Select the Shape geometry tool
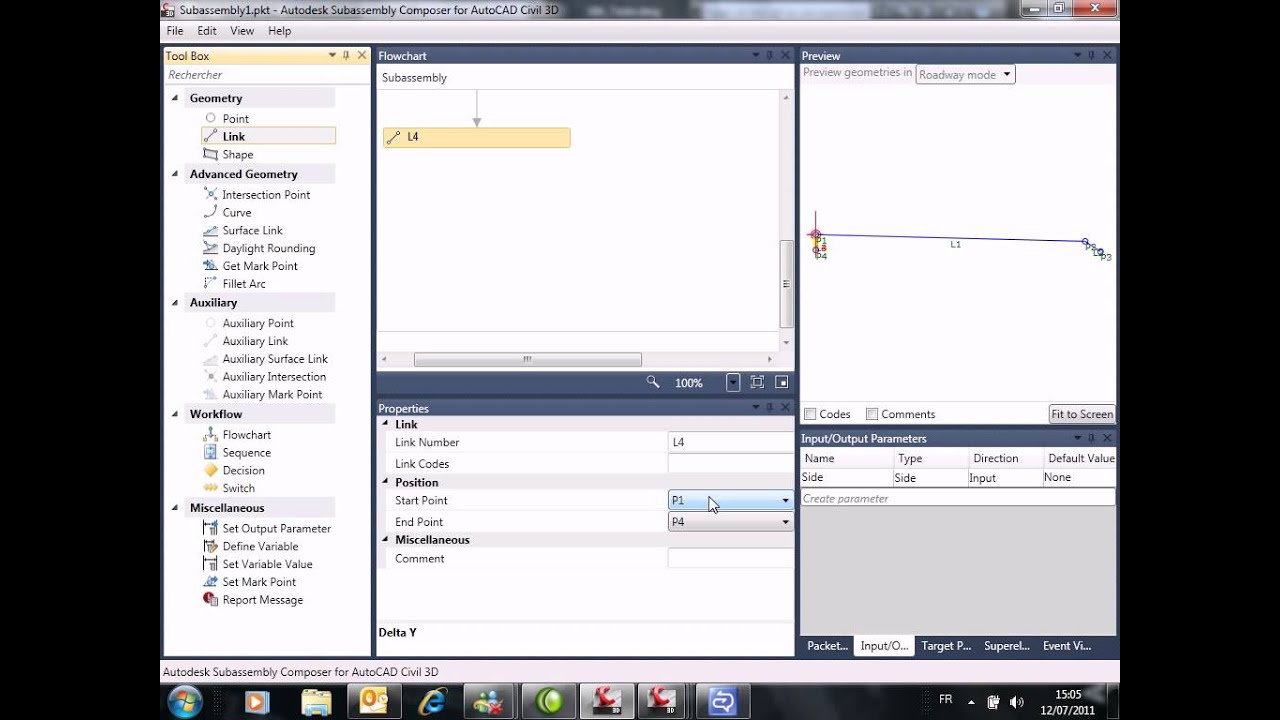Viewport: 1280px width, 720px height. 237,154
